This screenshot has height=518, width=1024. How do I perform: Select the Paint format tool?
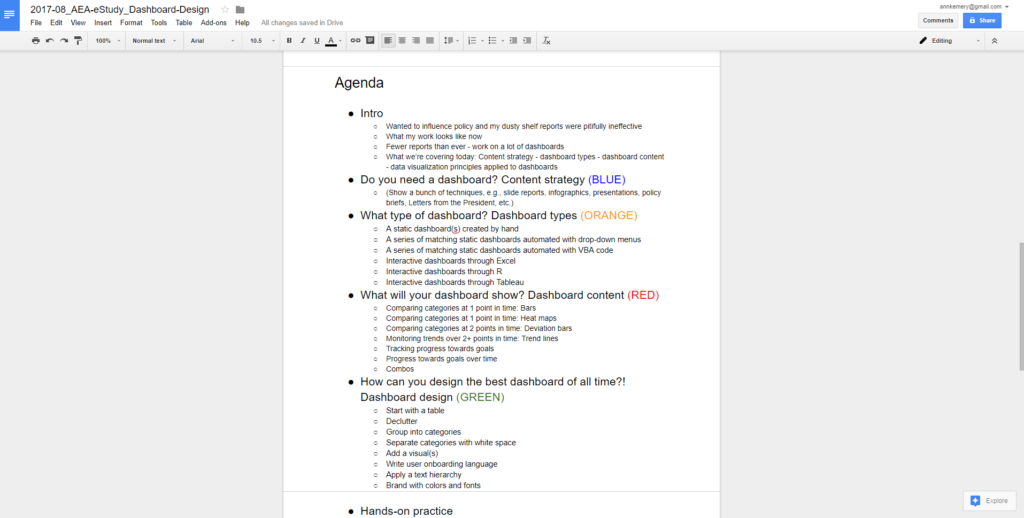point(78,41)
